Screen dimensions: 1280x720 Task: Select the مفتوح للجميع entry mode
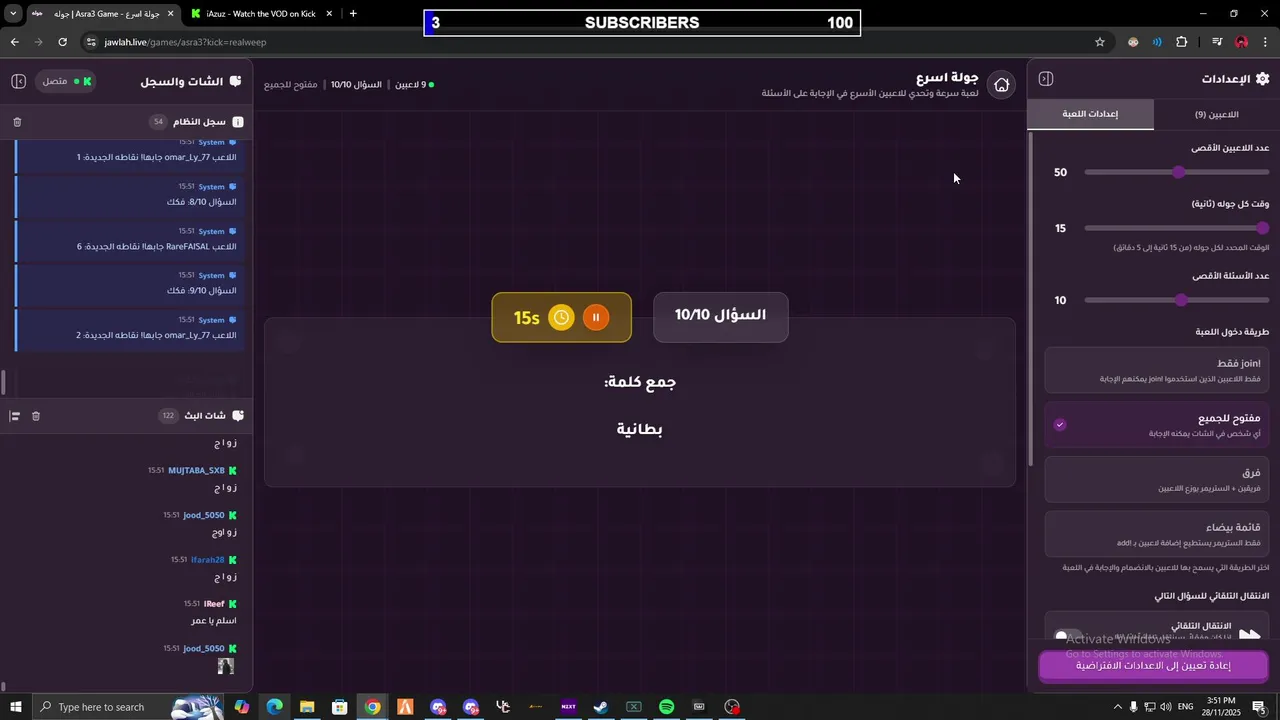(x=1157, y=425)
